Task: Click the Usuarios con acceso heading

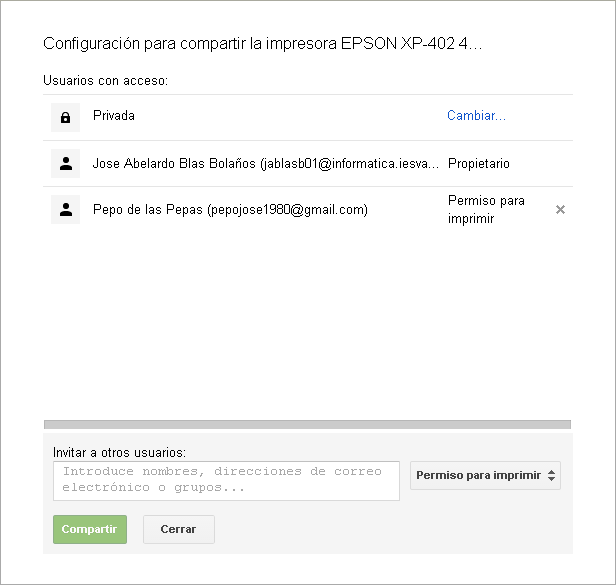Action: click(105, 79)
